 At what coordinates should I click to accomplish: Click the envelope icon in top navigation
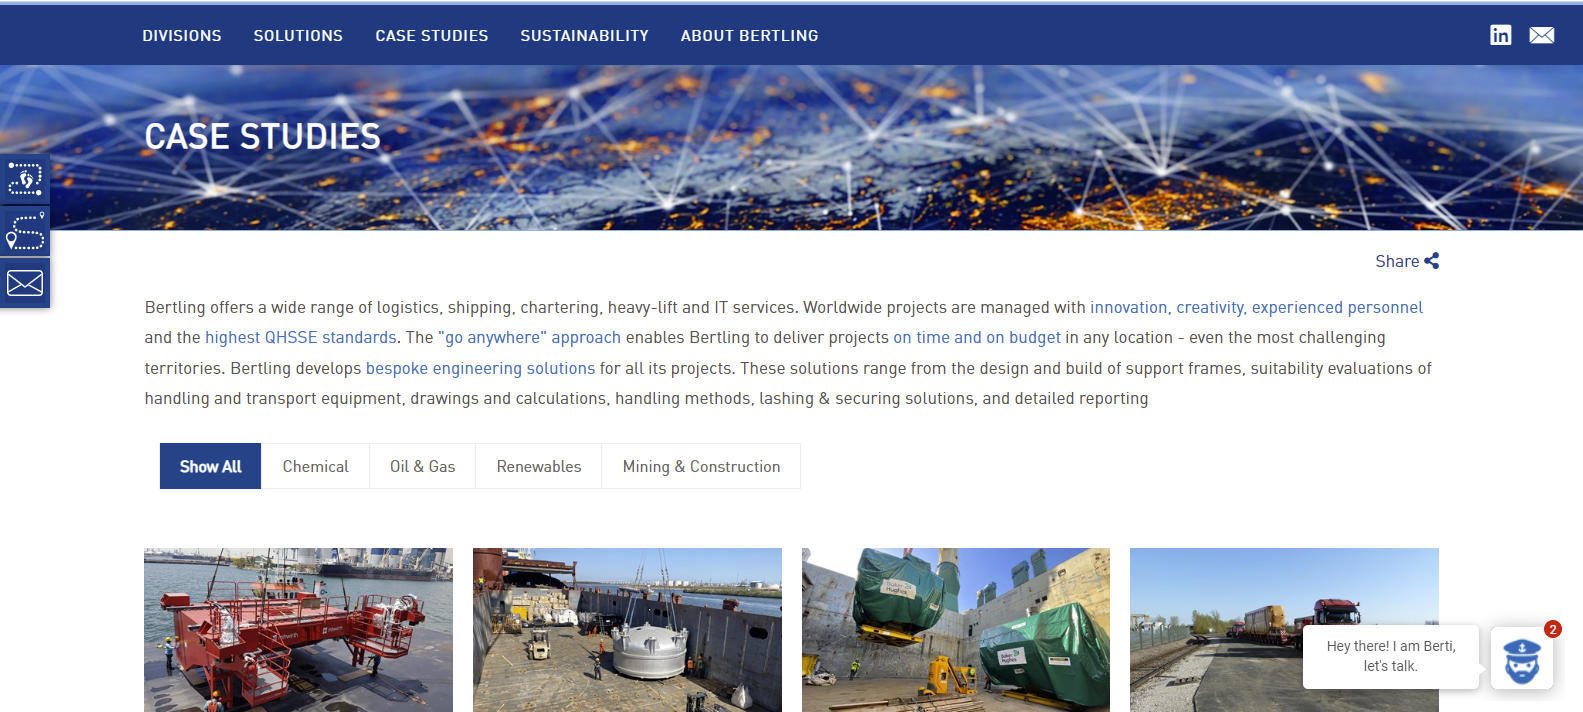click(x=1542, y=35)
